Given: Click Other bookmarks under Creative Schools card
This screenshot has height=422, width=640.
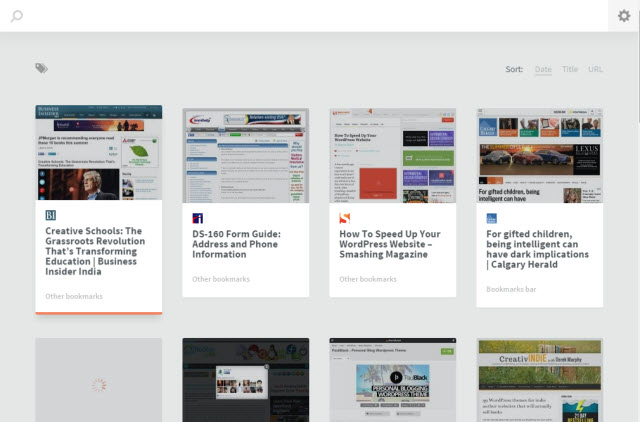Looking at the screenshot, I should pyautogui.click(x=74, y=296).
